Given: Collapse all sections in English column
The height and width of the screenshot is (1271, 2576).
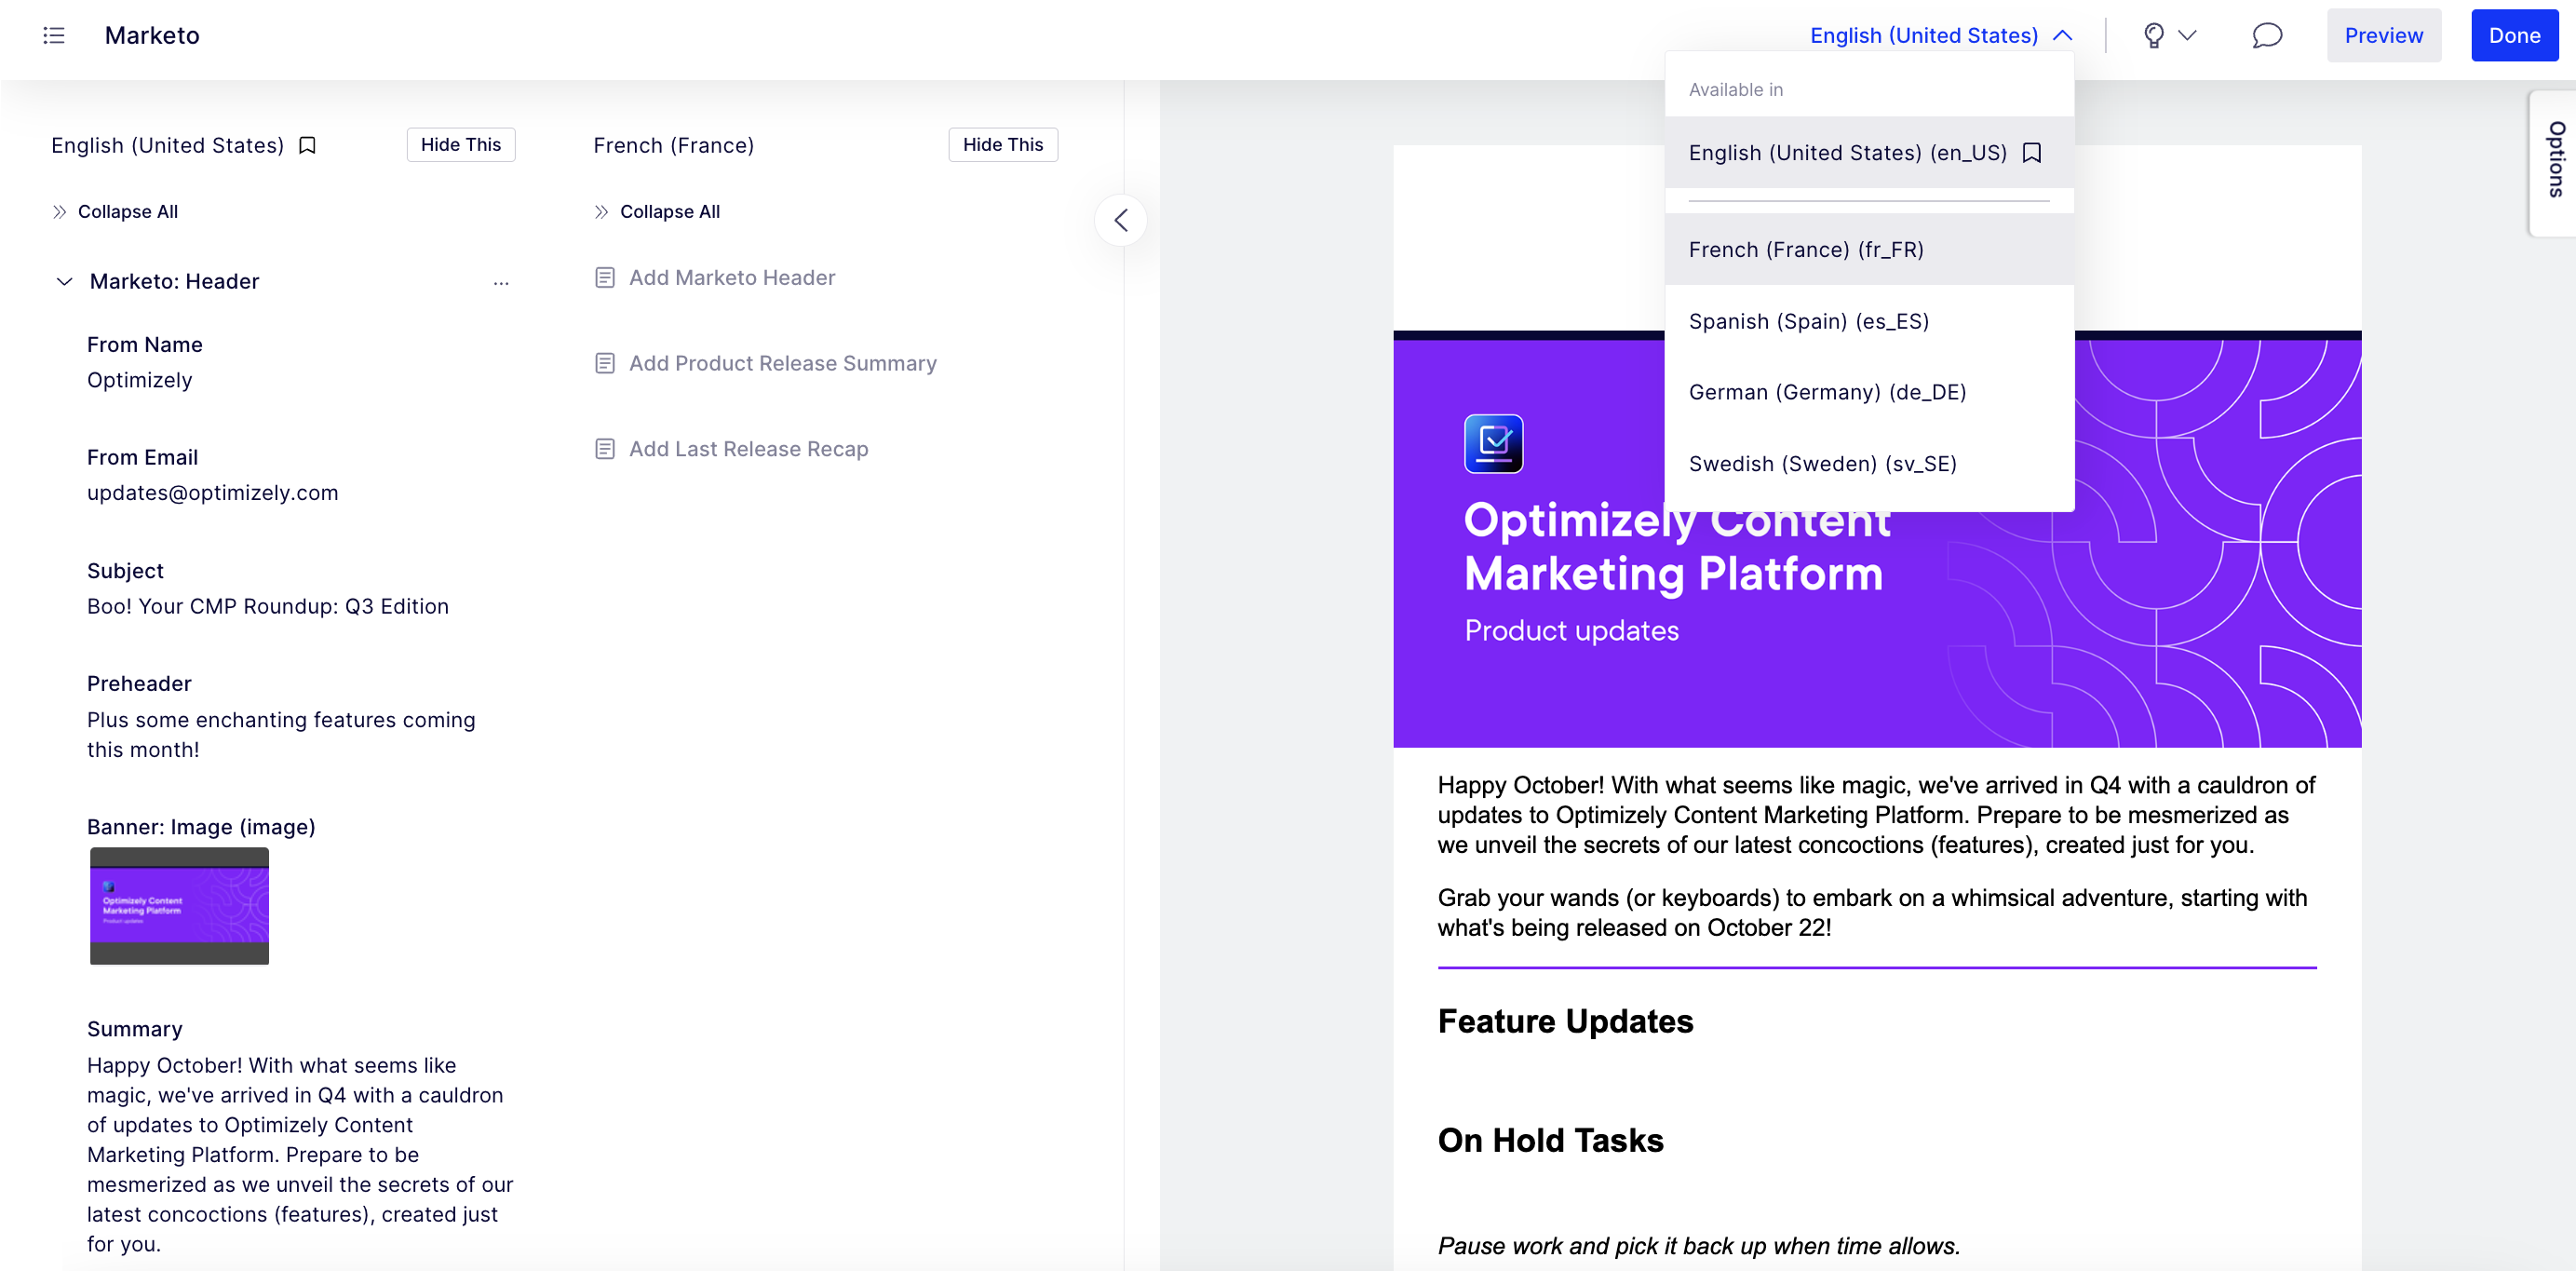Looking at the screenshot, I should 115,212.
